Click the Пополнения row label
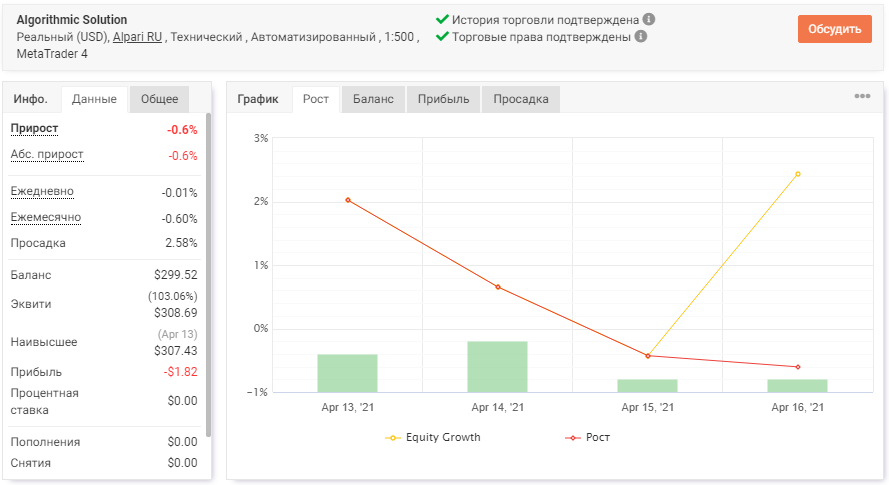The image size is (889, 485). click(x=45, y=442)
